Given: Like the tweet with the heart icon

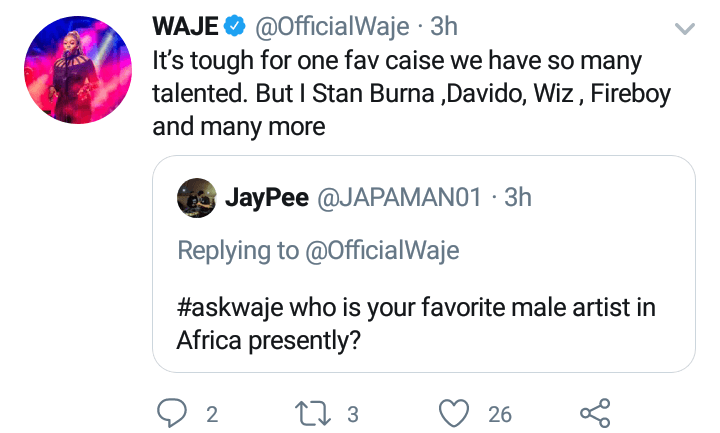Looking at the screenshot, I should tap(456, 412).
